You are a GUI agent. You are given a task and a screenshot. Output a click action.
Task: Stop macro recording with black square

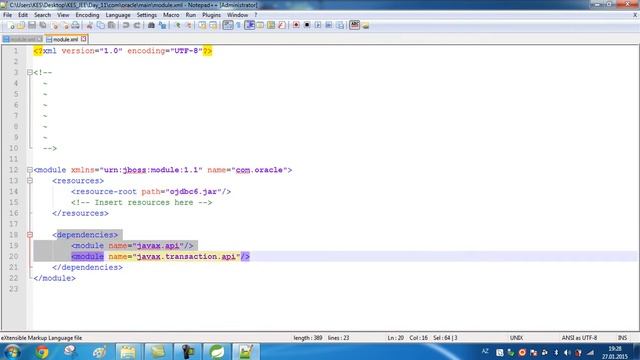(x=307, y=25)
